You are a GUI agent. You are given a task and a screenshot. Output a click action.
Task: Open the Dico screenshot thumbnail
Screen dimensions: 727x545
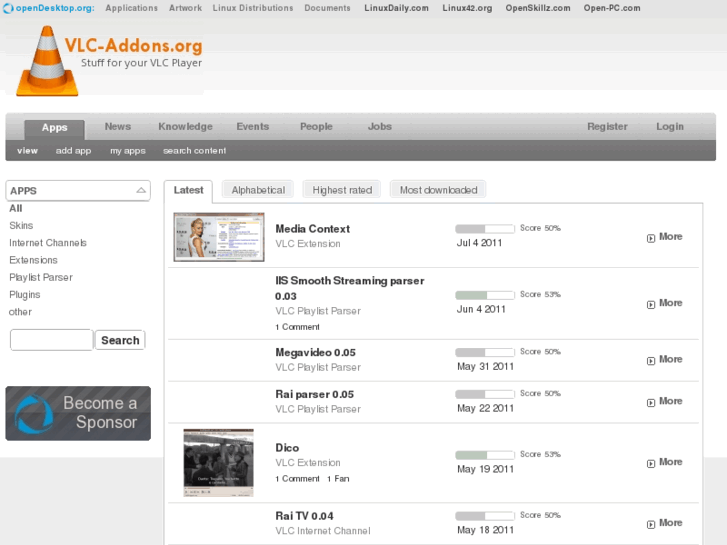click(x=218, y=462)
